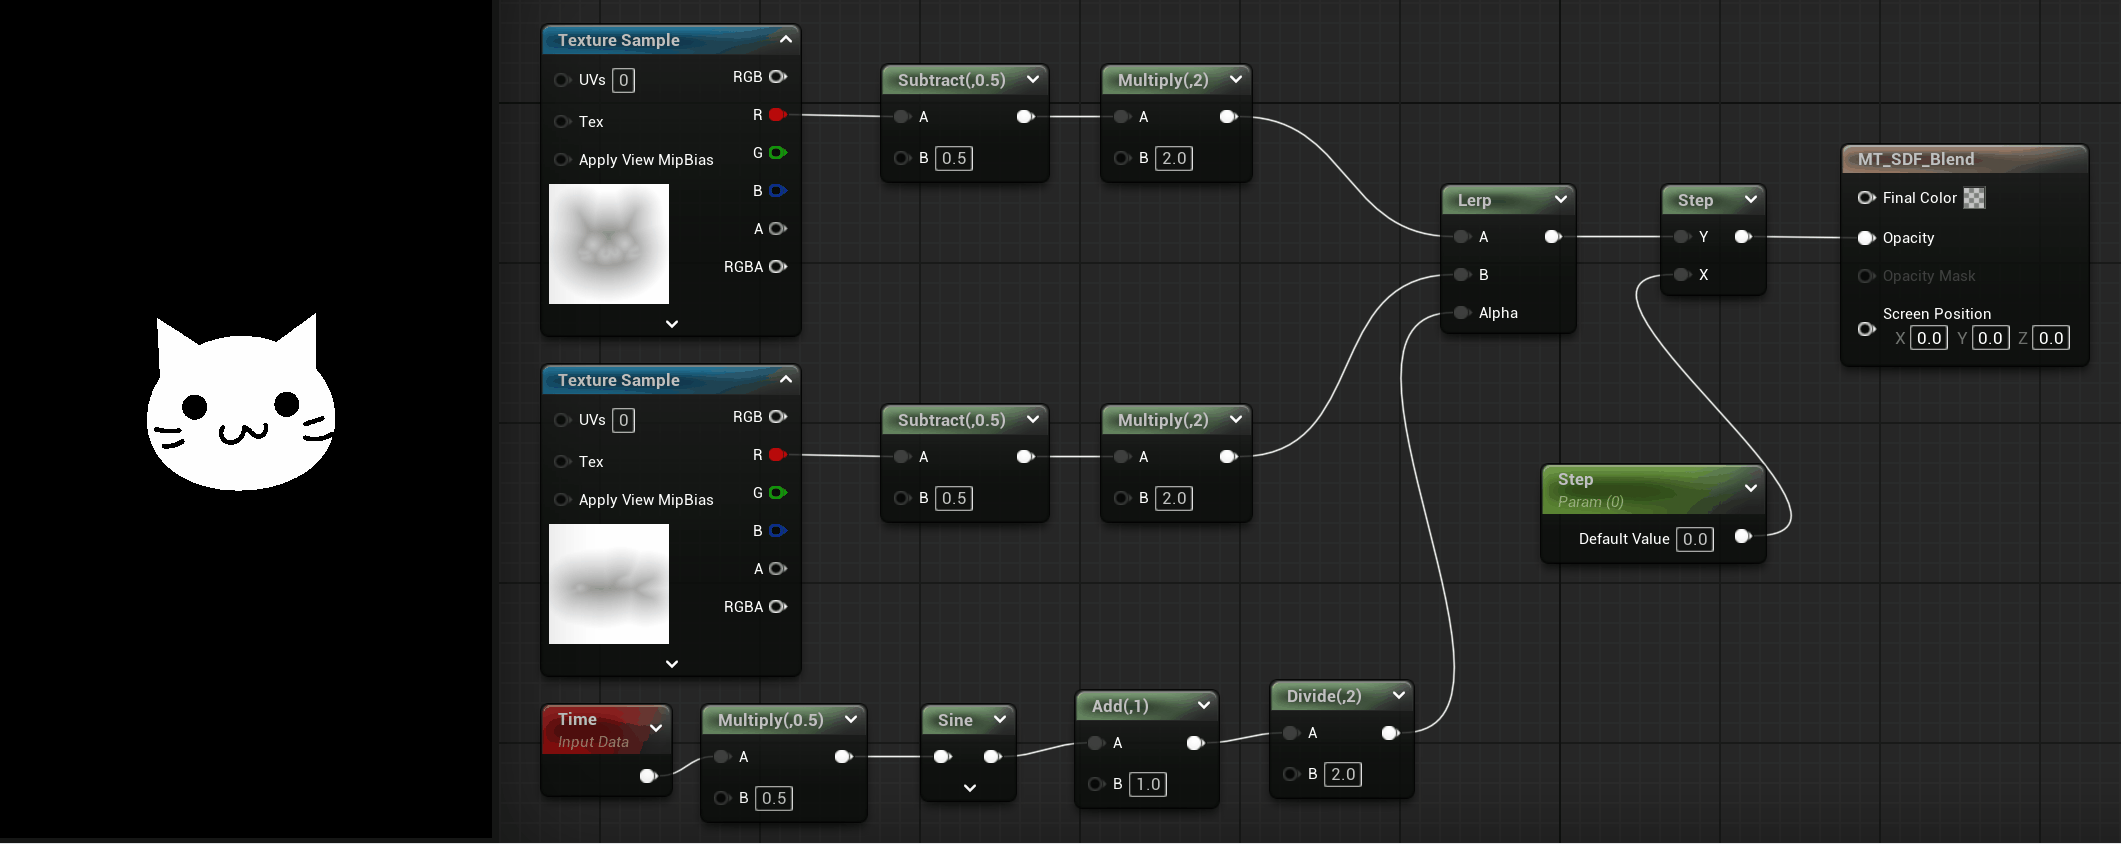
Task: Click the Step Default Value field
Action: (1694, 539)
